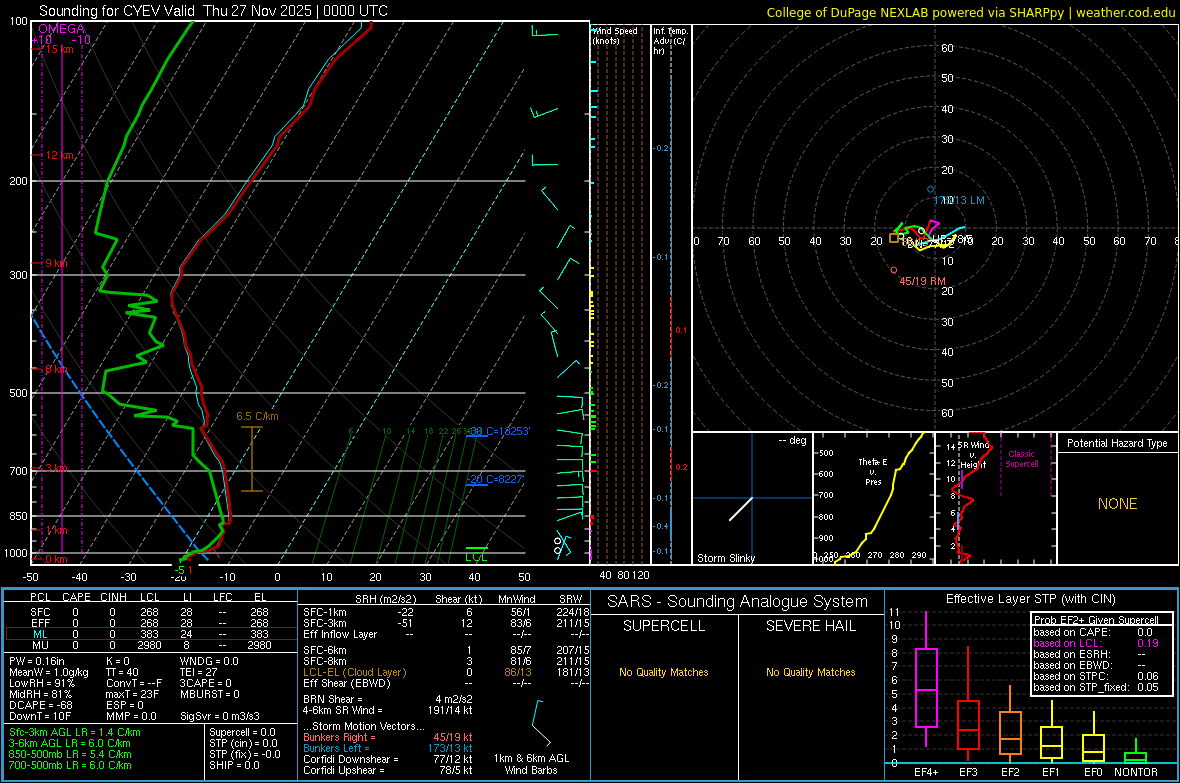The image size is (1180, 783).
Task: Click the 'LowRH = 91%' value
Action: 41,683
